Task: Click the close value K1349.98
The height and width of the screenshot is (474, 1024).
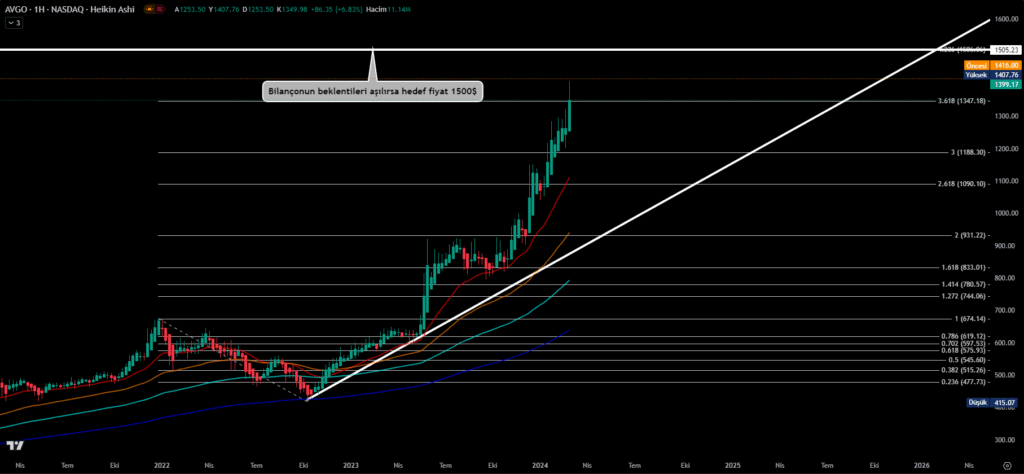Action: [x=294, y=10]
